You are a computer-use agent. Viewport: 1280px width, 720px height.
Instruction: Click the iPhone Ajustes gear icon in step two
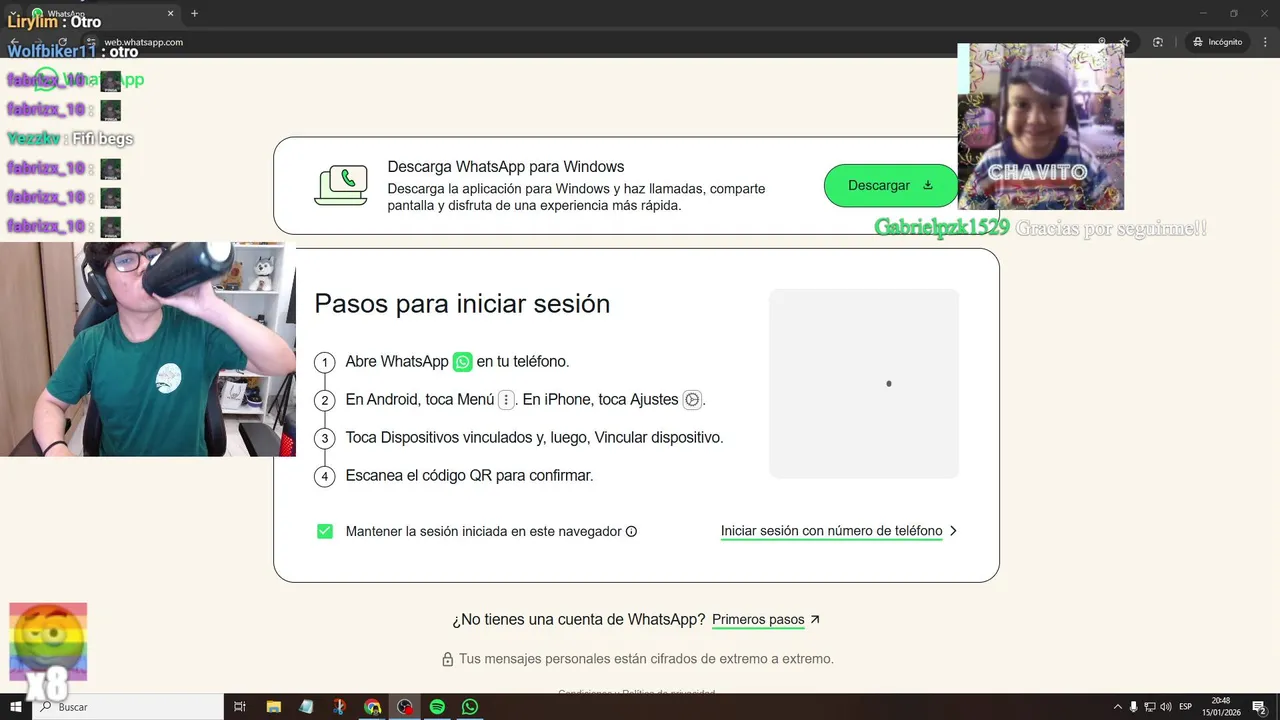(691, 400)
